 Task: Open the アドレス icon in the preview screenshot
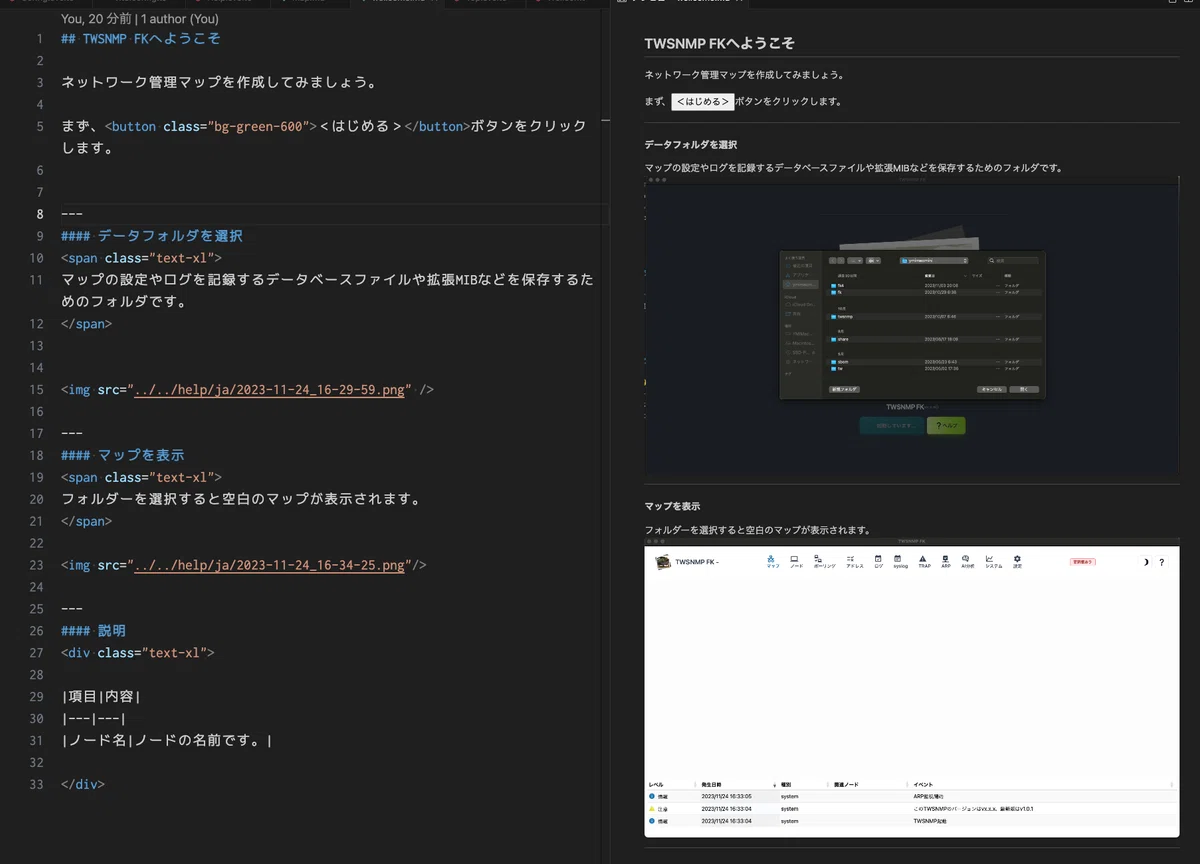click(854, 562)
